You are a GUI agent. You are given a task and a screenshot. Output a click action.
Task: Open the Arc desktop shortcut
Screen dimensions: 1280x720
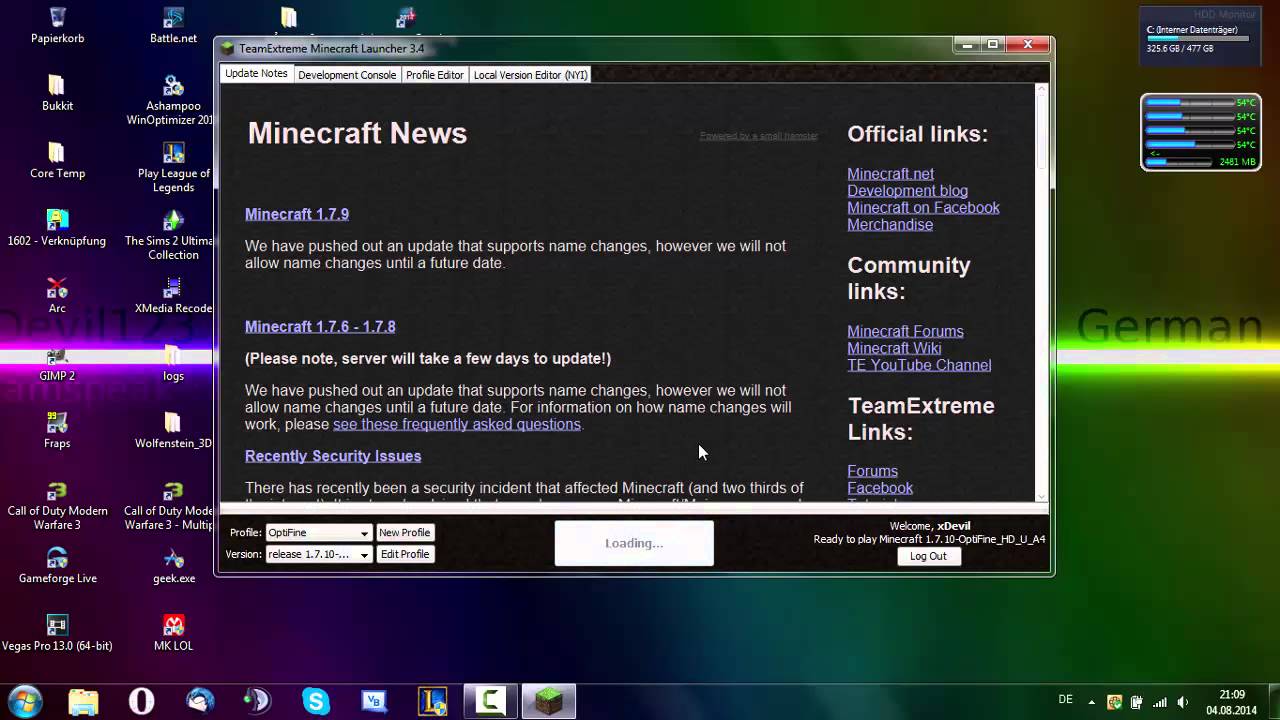coord(57,295)
